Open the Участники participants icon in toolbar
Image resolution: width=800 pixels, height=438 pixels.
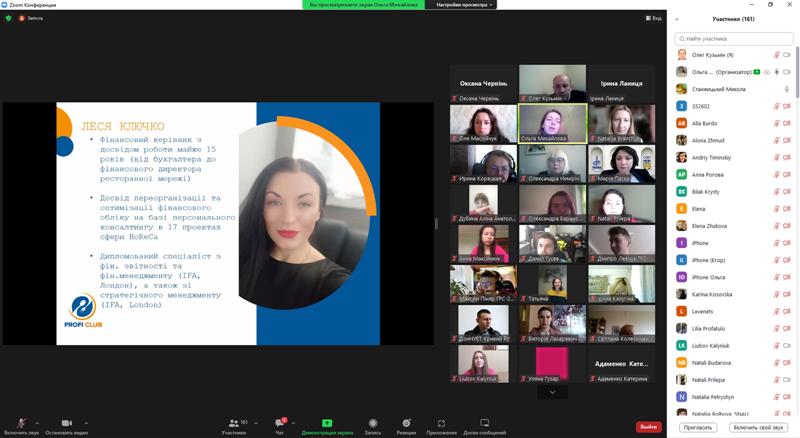pos(234,423)
